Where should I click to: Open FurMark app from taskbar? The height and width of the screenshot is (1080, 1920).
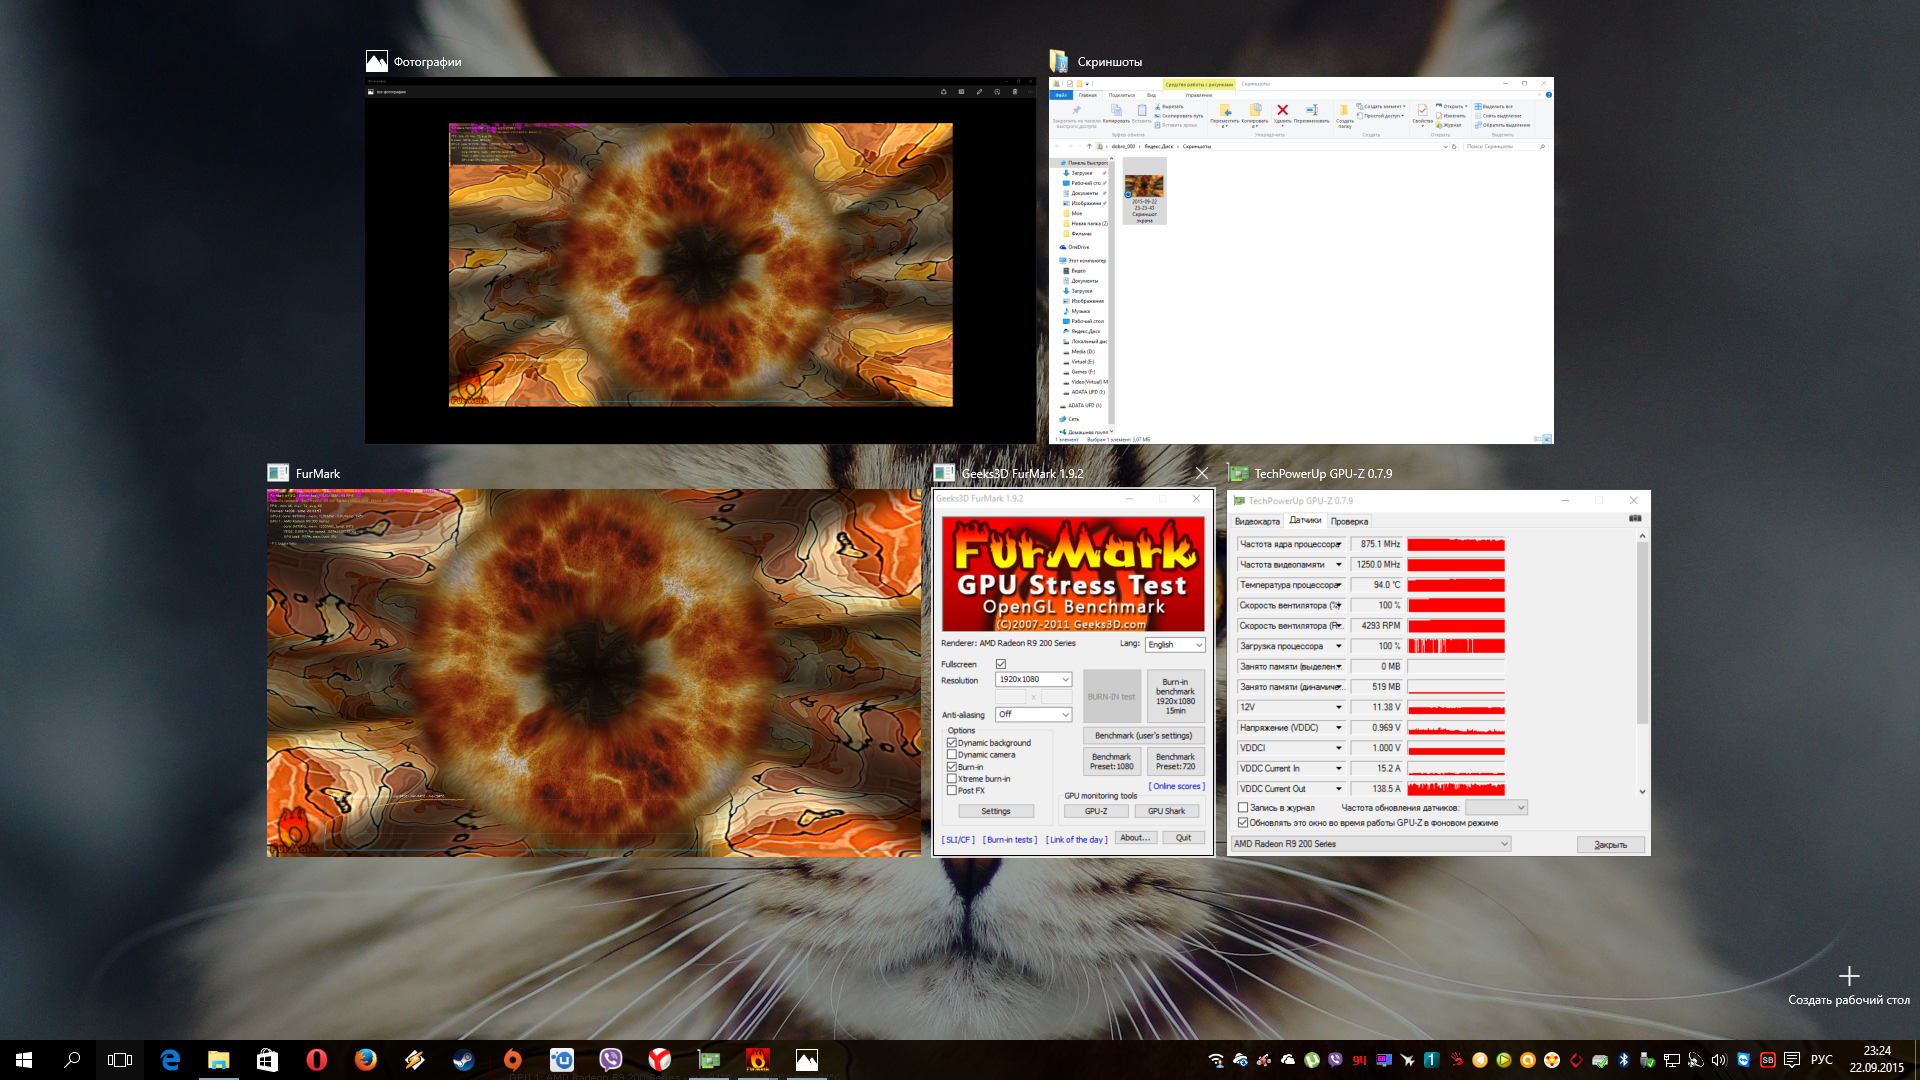pyautogui.click(x=757, y=1060)
